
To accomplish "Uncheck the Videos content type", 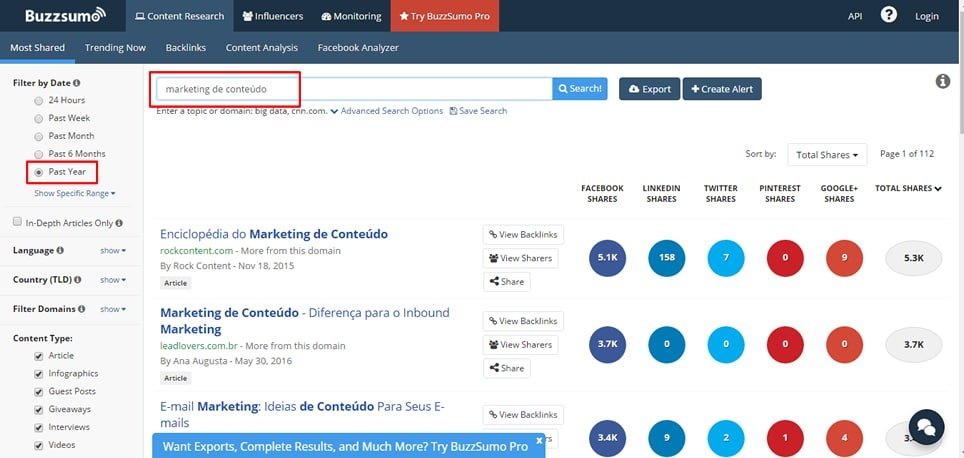I will [39, 445].
